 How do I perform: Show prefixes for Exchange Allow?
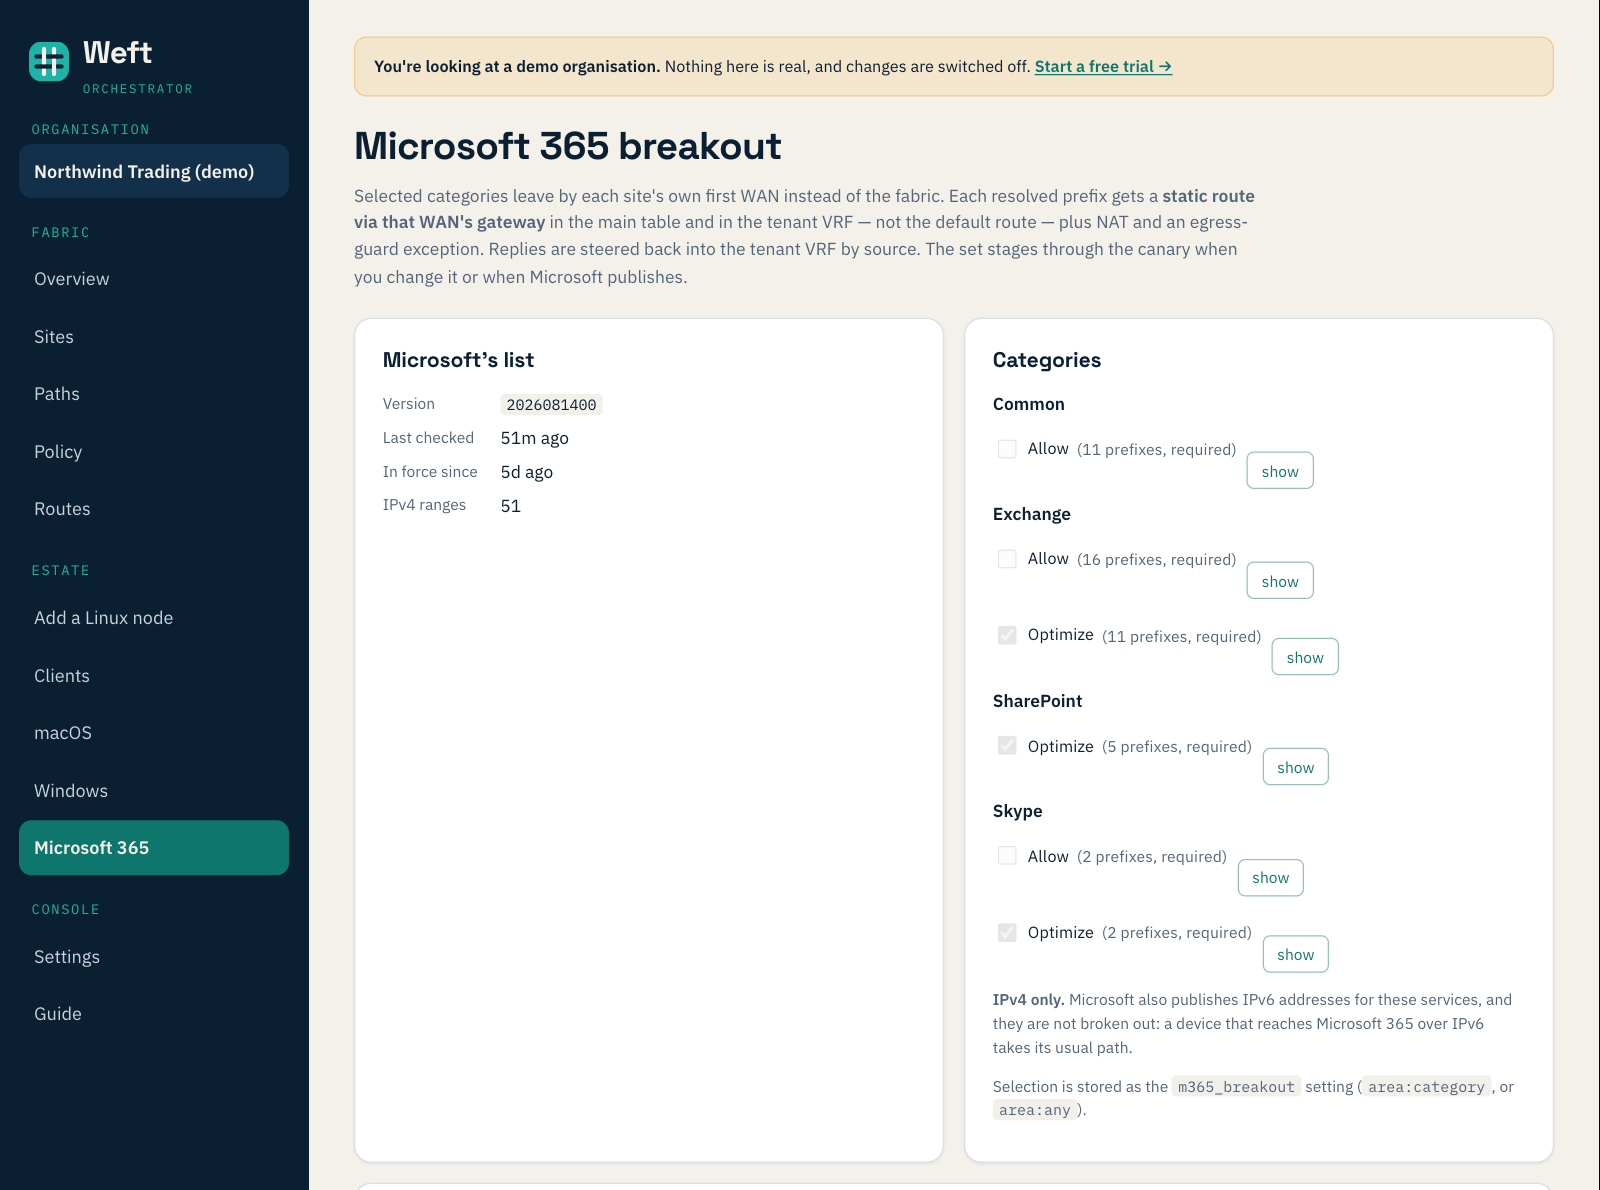point(1280,581)
